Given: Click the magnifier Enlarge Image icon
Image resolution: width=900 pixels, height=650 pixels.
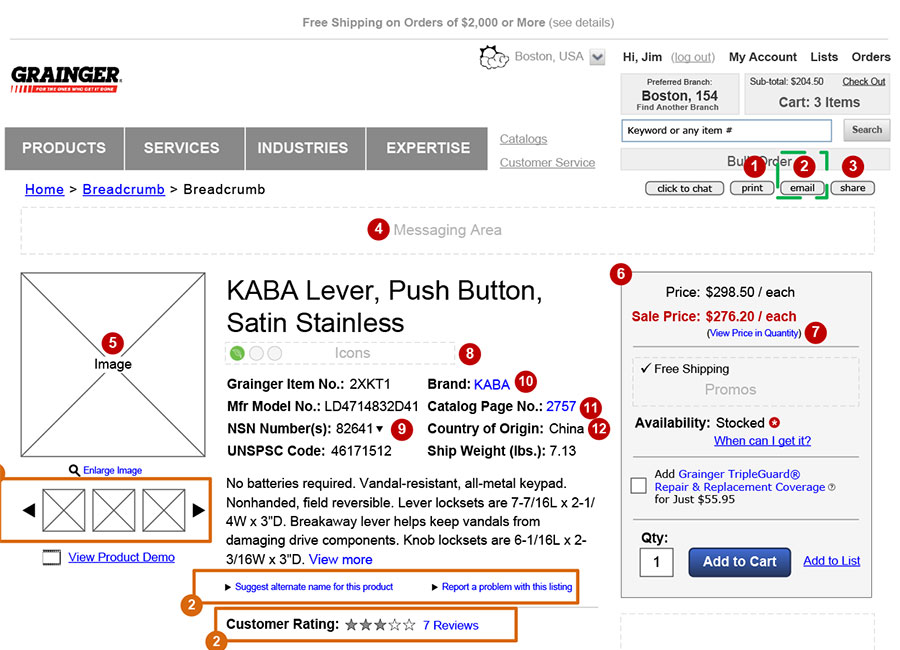Looking at the screenshot, I should tap(74, 470).
